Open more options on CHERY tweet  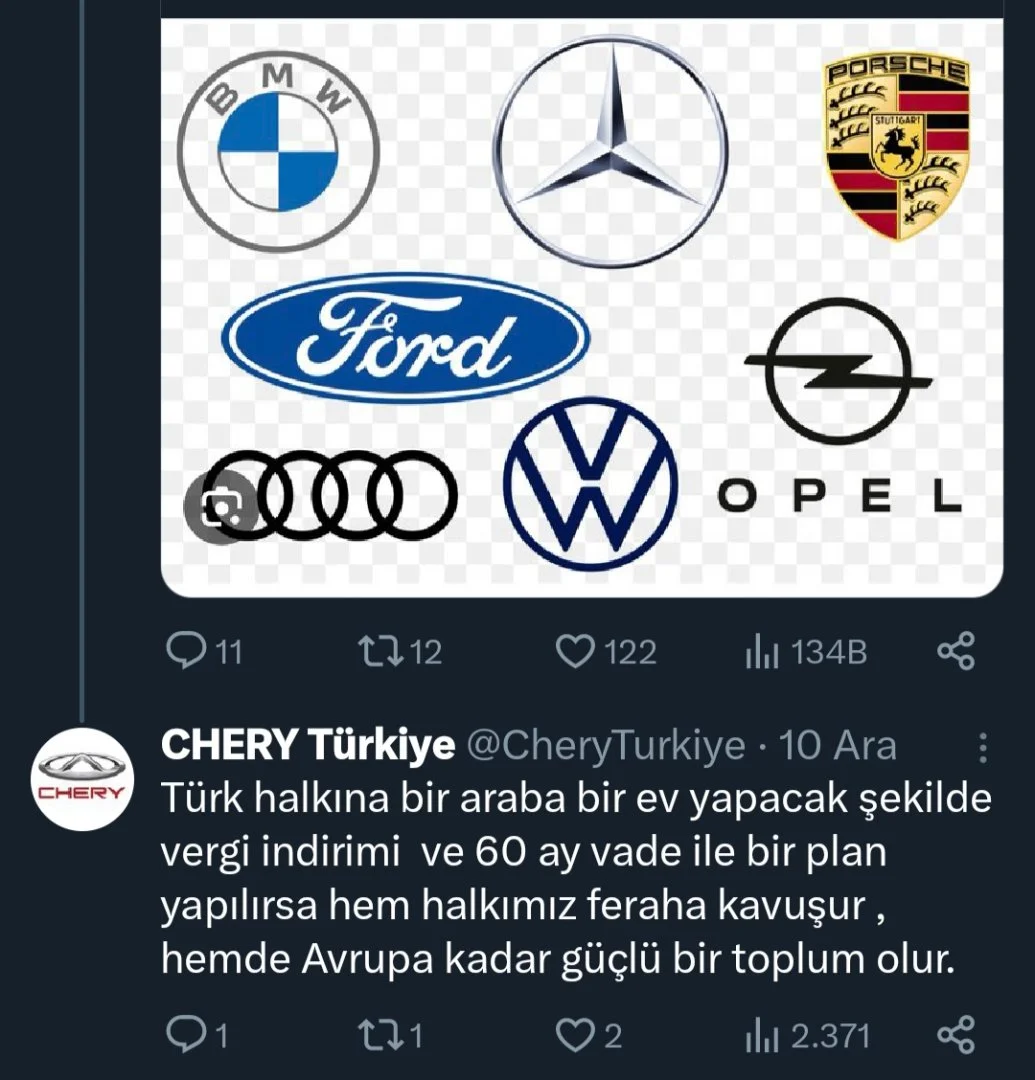click(x=983, y=747)
